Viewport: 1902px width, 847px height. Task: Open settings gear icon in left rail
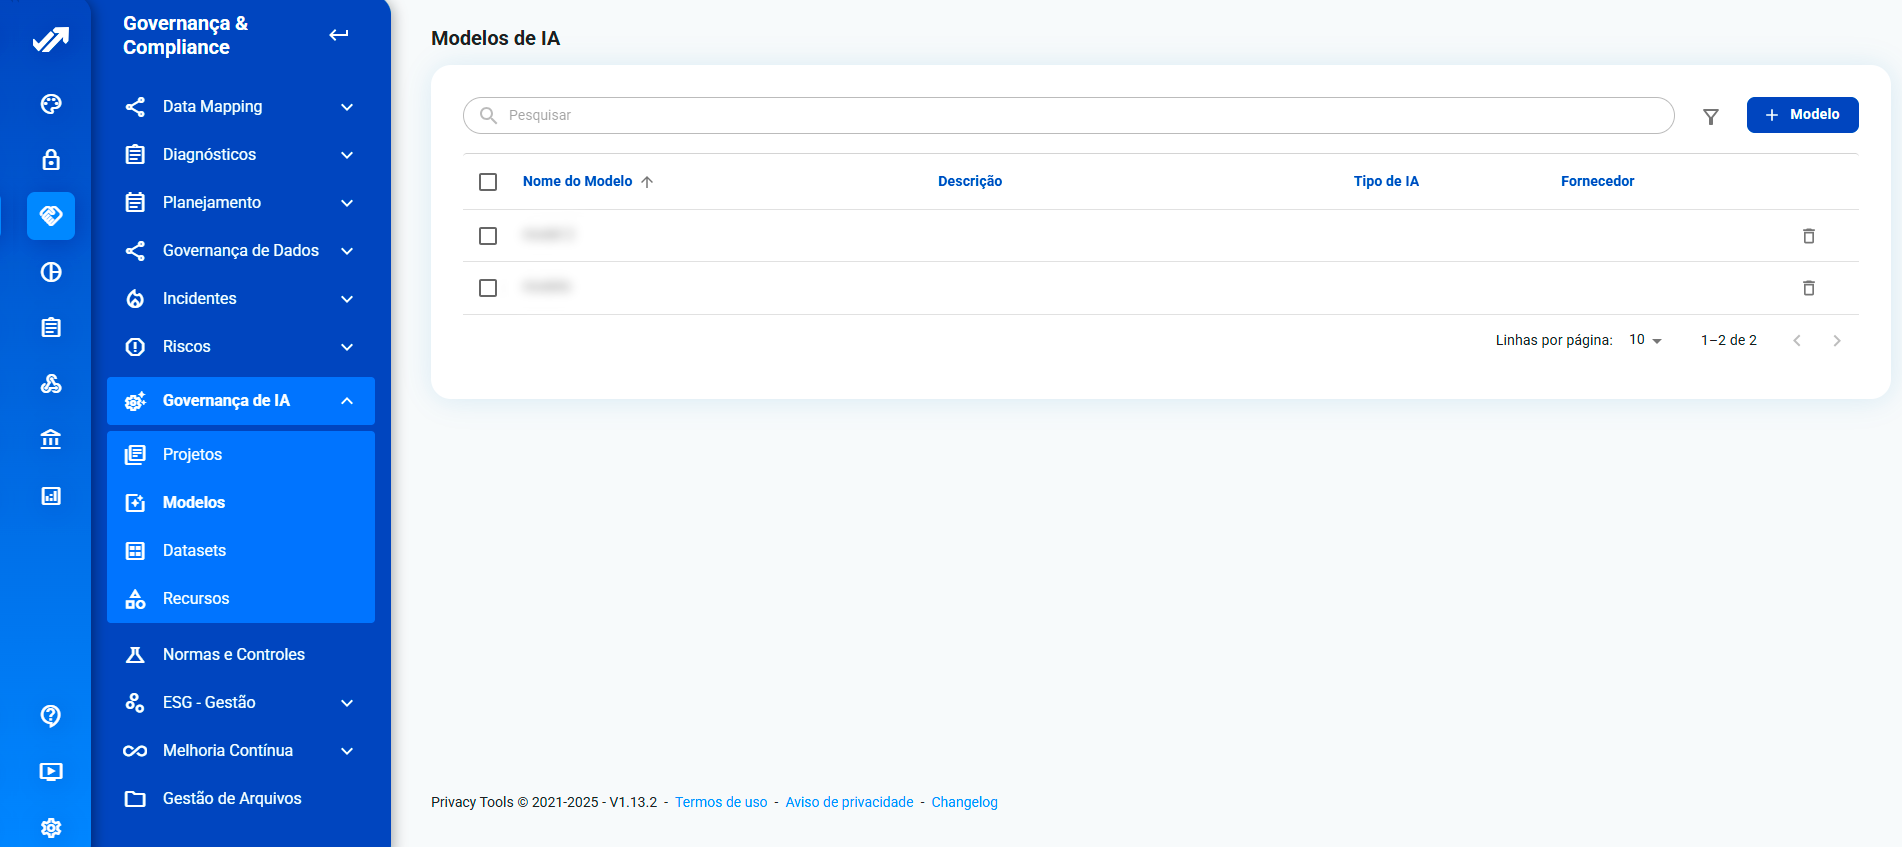point(51,827)
